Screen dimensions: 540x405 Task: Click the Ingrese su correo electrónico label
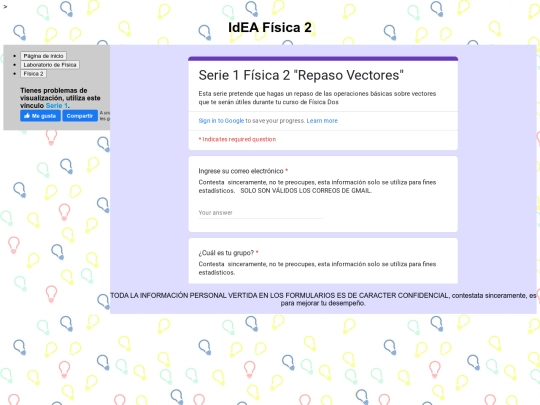[x=241, y=171]
